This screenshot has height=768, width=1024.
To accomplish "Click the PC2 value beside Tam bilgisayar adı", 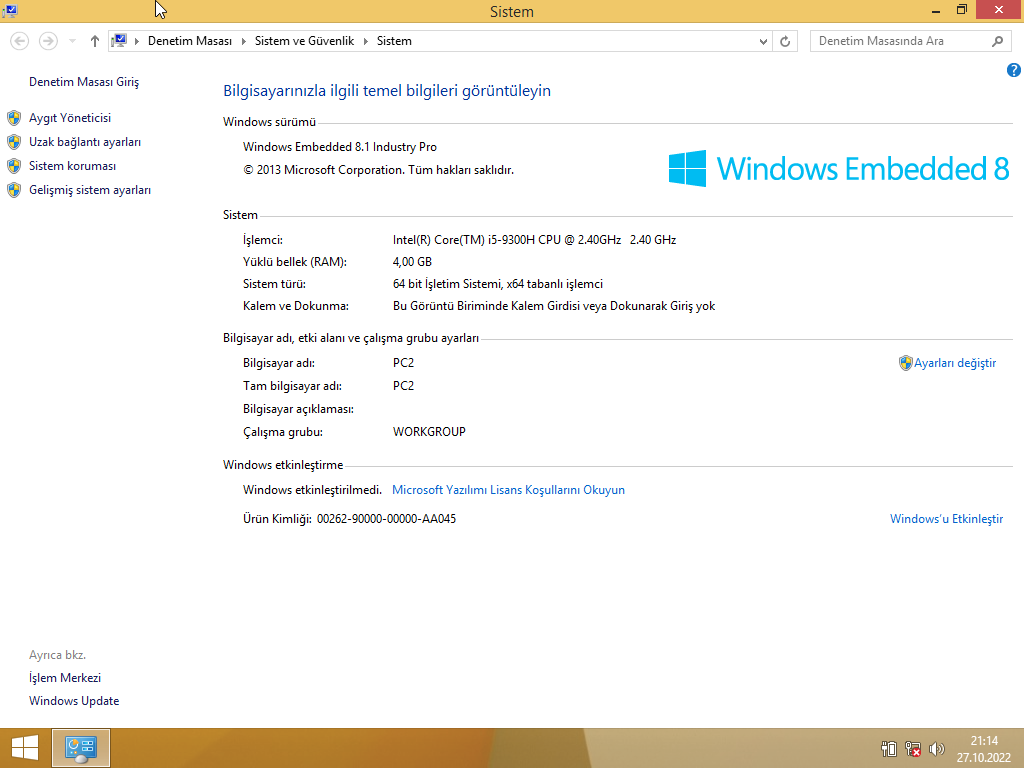I will point(403,386).
